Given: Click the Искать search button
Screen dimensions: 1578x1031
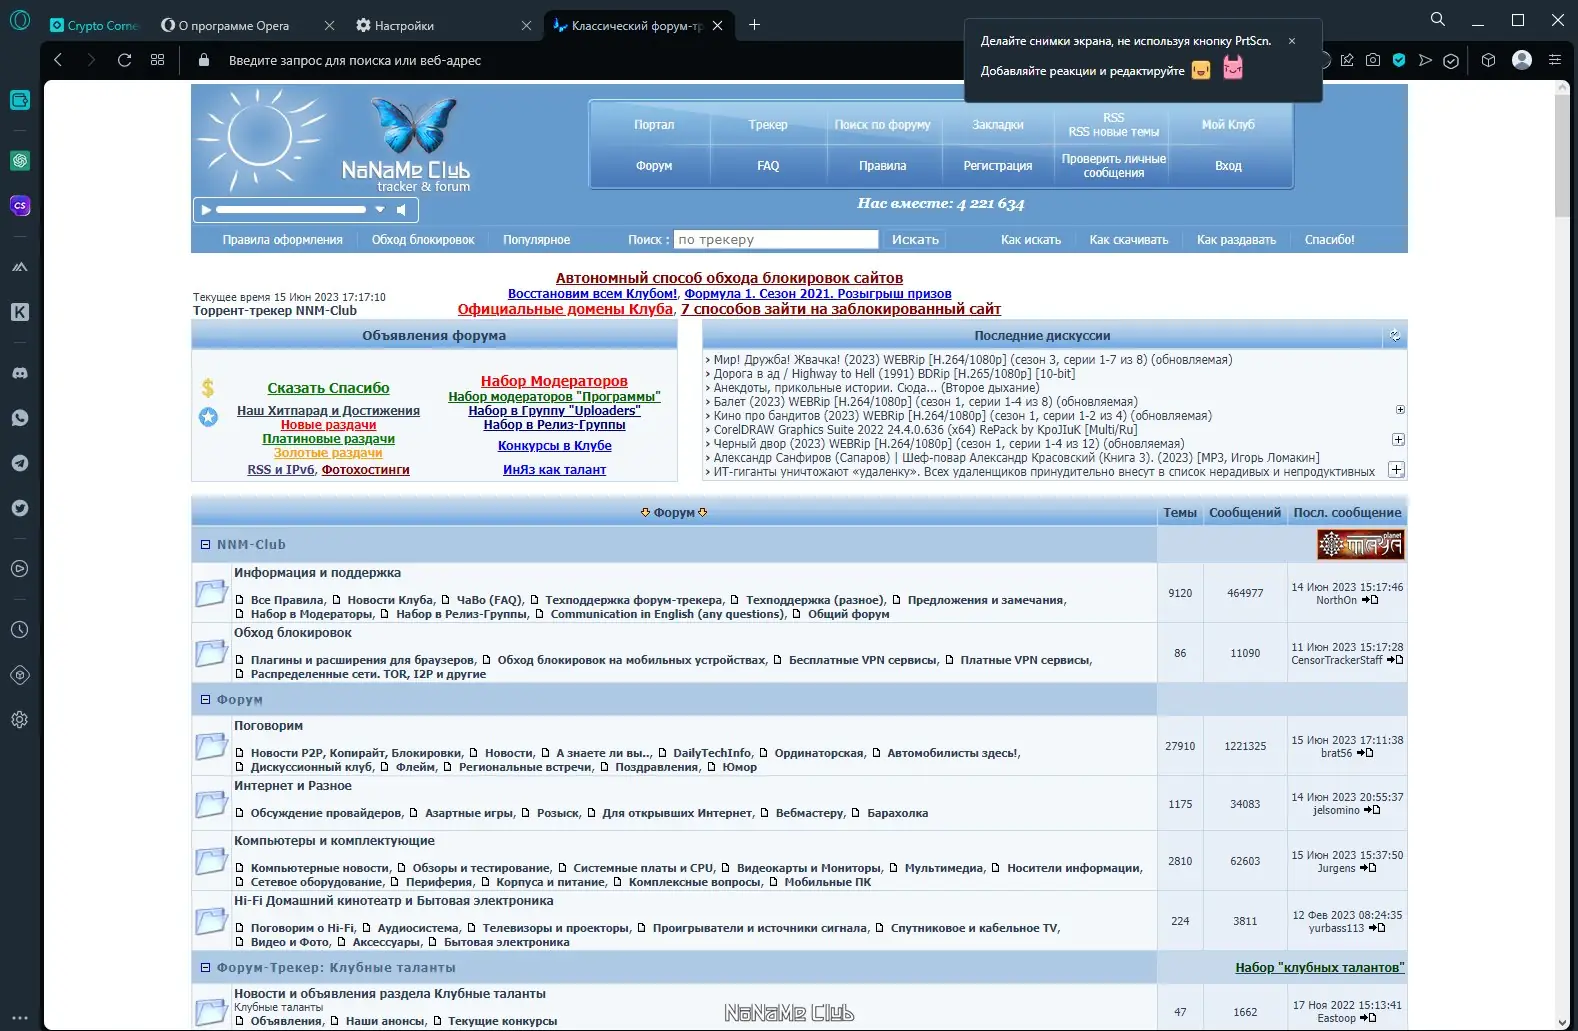Looking at the screenshot, I should click(915, 240).
